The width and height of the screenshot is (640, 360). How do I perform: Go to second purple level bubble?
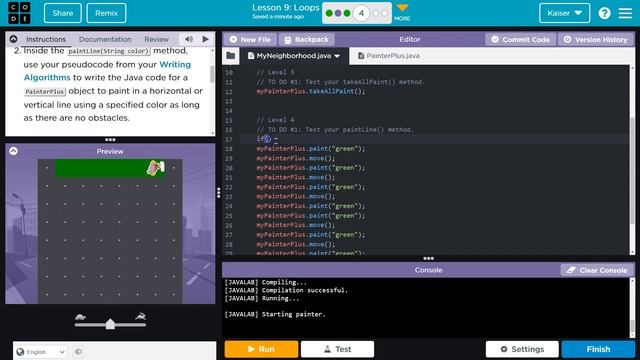pyautogui.click(x=338, y=13)
